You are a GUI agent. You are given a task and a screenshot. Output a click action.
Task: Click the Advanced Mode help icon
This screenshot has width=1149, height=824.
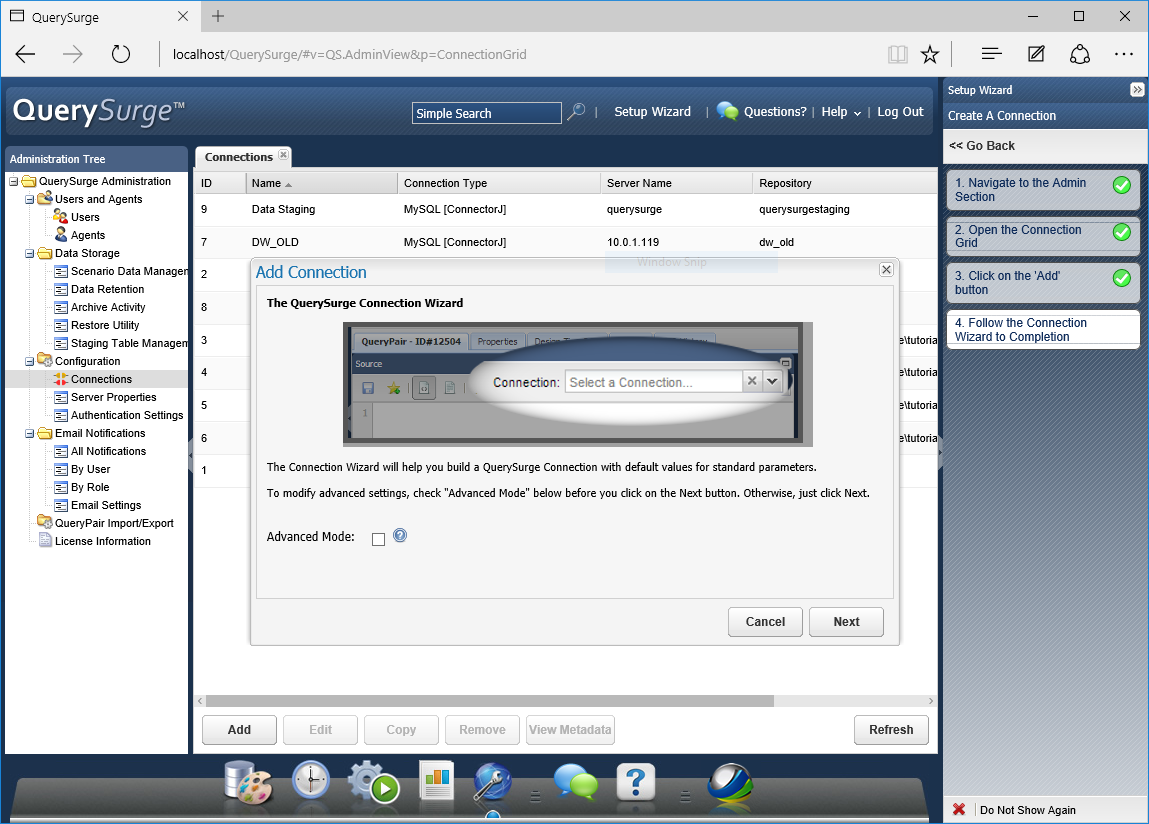pos(400,536)
